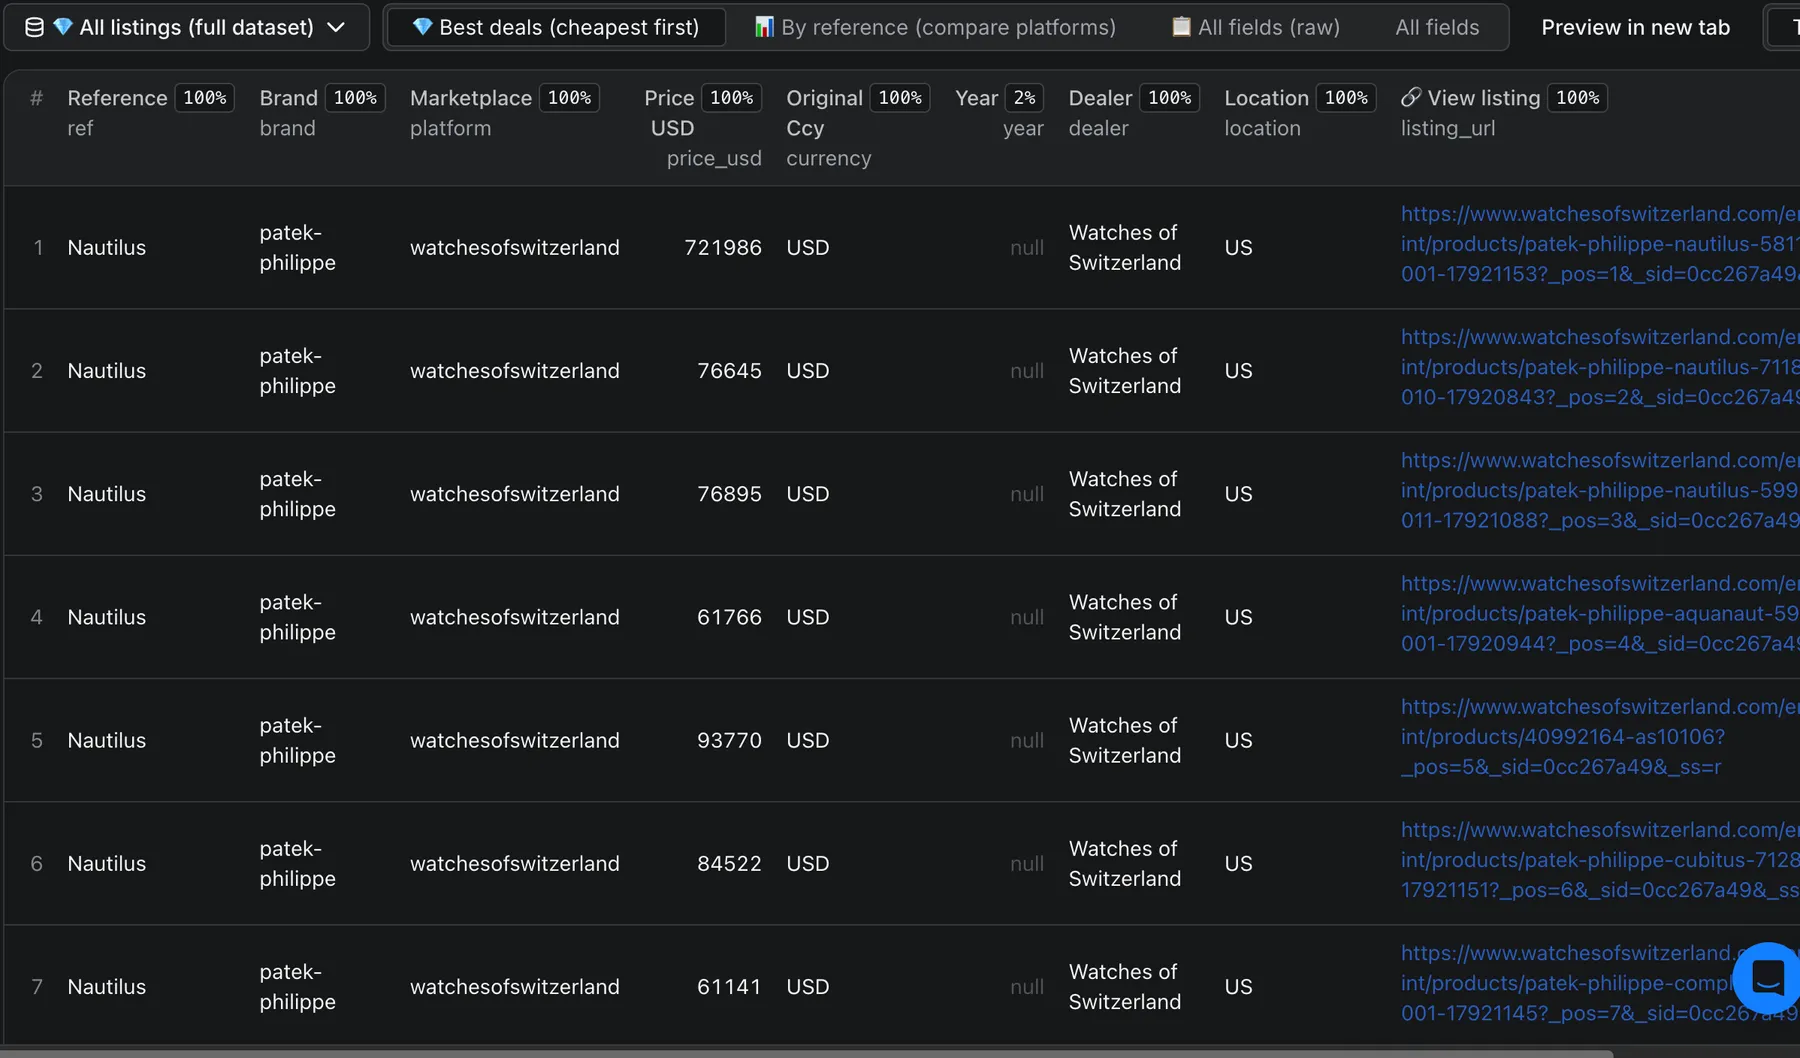Click the Nautilus reference cell in row 2
This screenshot has height=1058, width=1800.
point(107,370)
